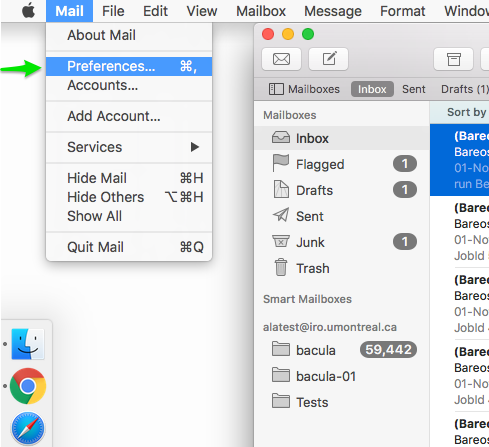Viewport: 489px width, 447px height.
Task: Choose Accounts… from the Mail menu
Action: click(x=129, y=85)
